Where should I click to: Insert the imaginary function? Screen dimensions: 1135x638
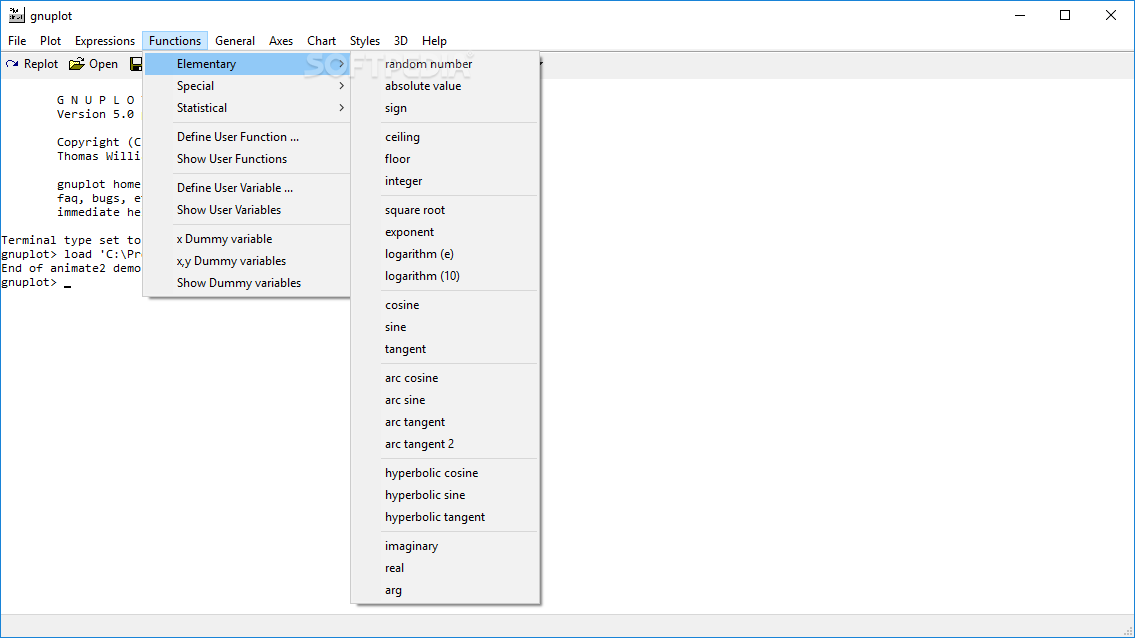click(445, 546)
